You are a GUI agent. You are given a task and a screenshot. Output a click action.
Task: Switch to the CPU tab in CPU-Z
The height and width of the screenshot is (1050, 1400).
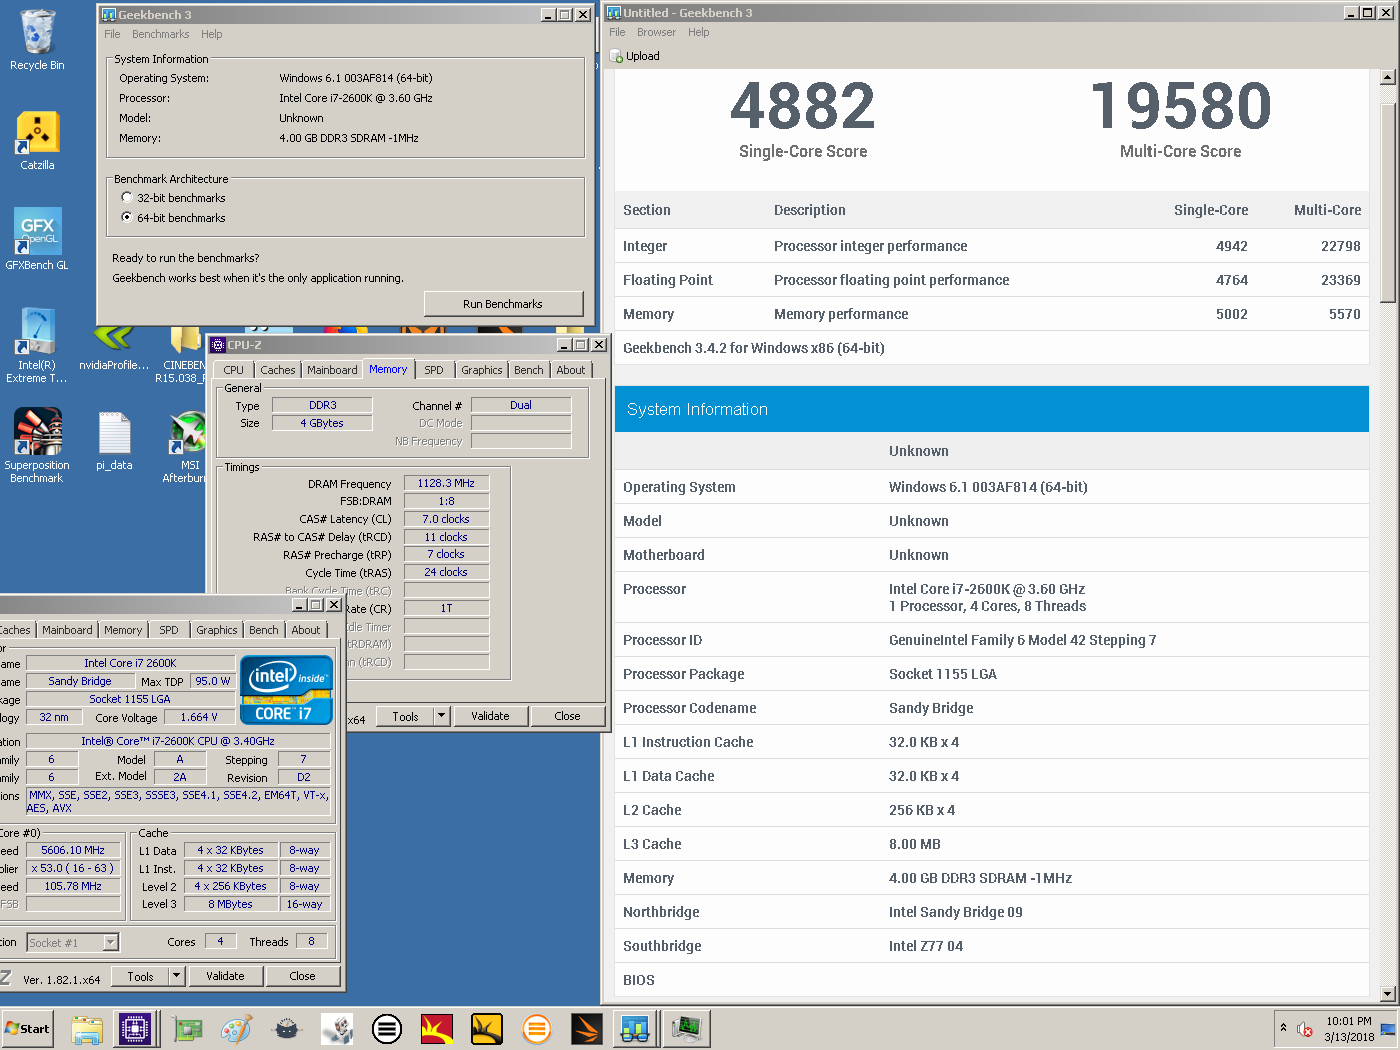click(x=234, y=370)
